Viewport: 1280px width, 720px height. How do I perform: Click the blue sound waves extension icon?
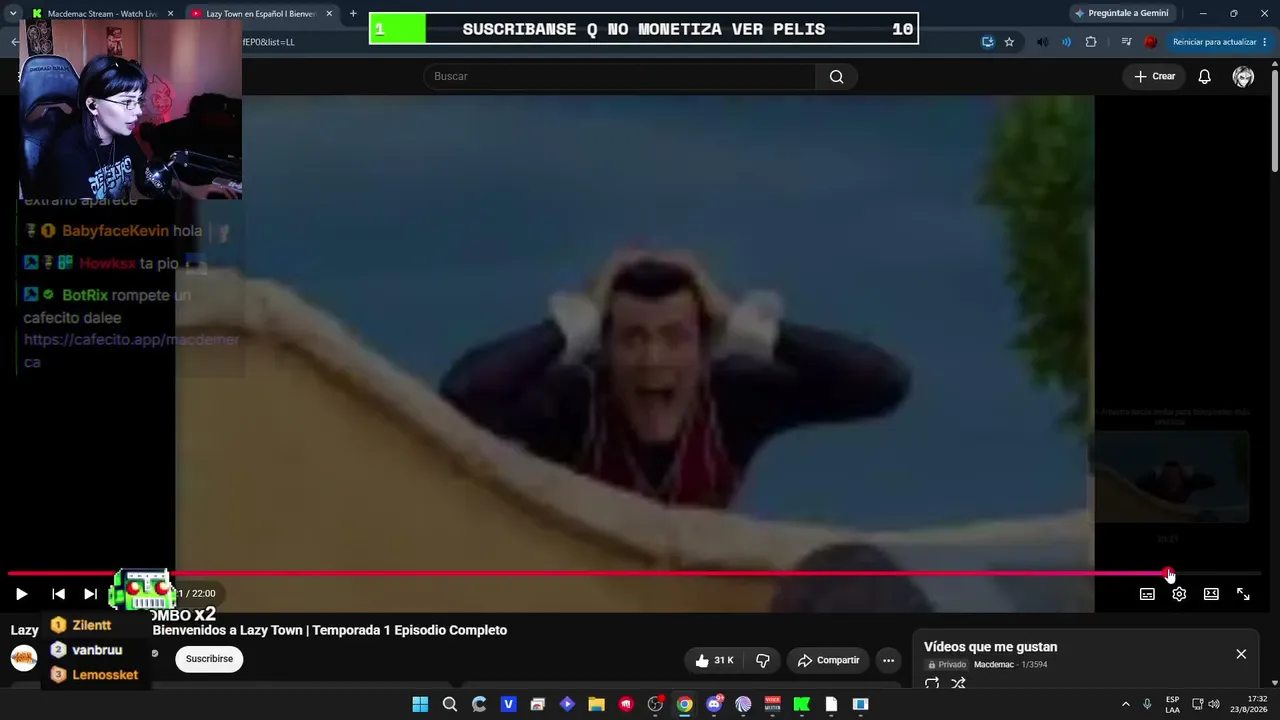click(x=1066, y=42)
